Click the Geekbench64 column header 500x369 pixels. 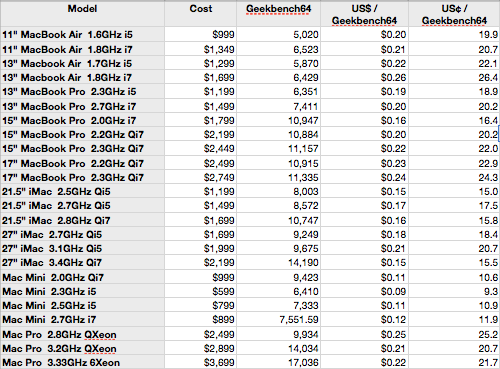(278, 14)
